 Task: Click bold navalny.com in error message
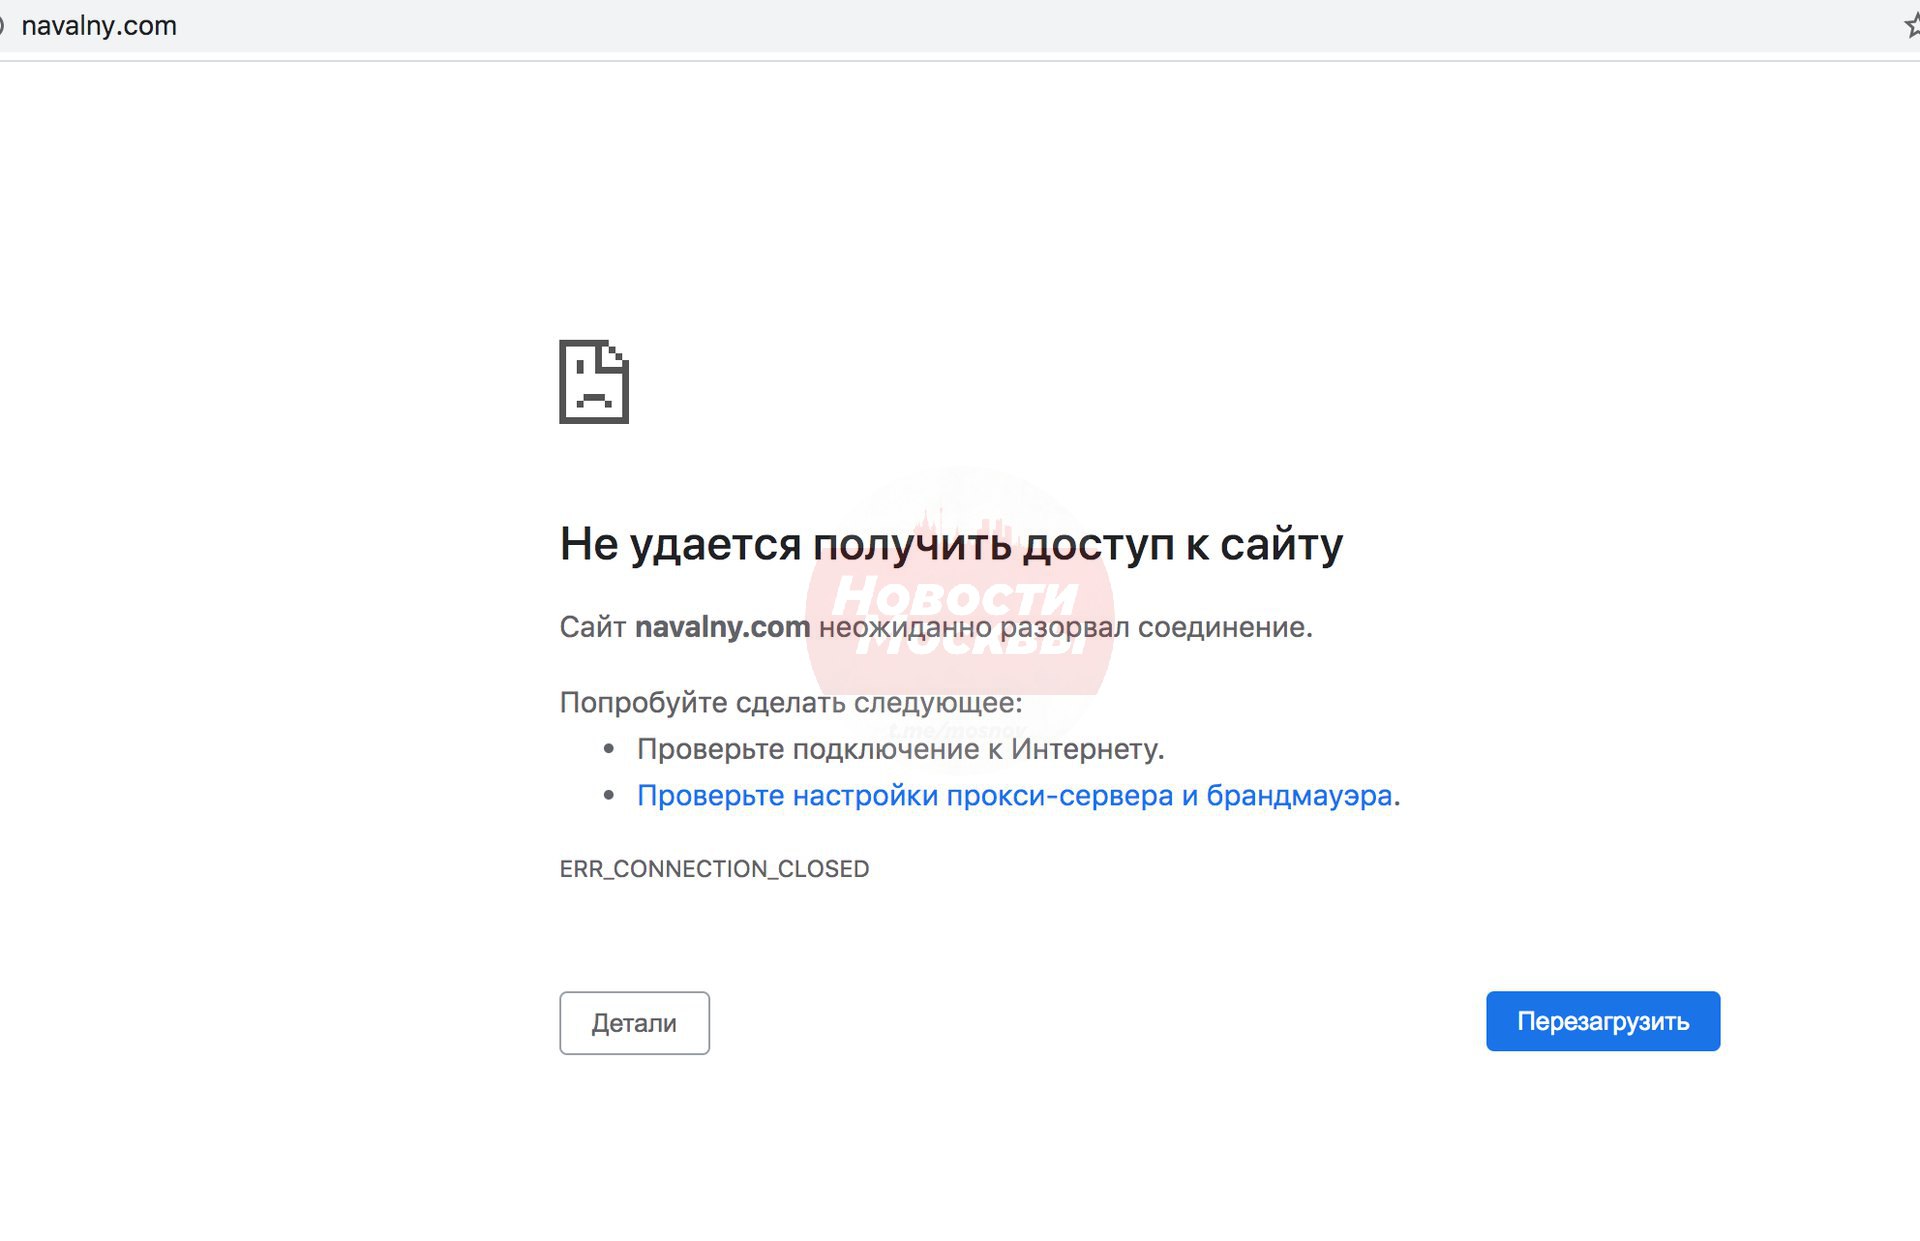pos(722,627)
